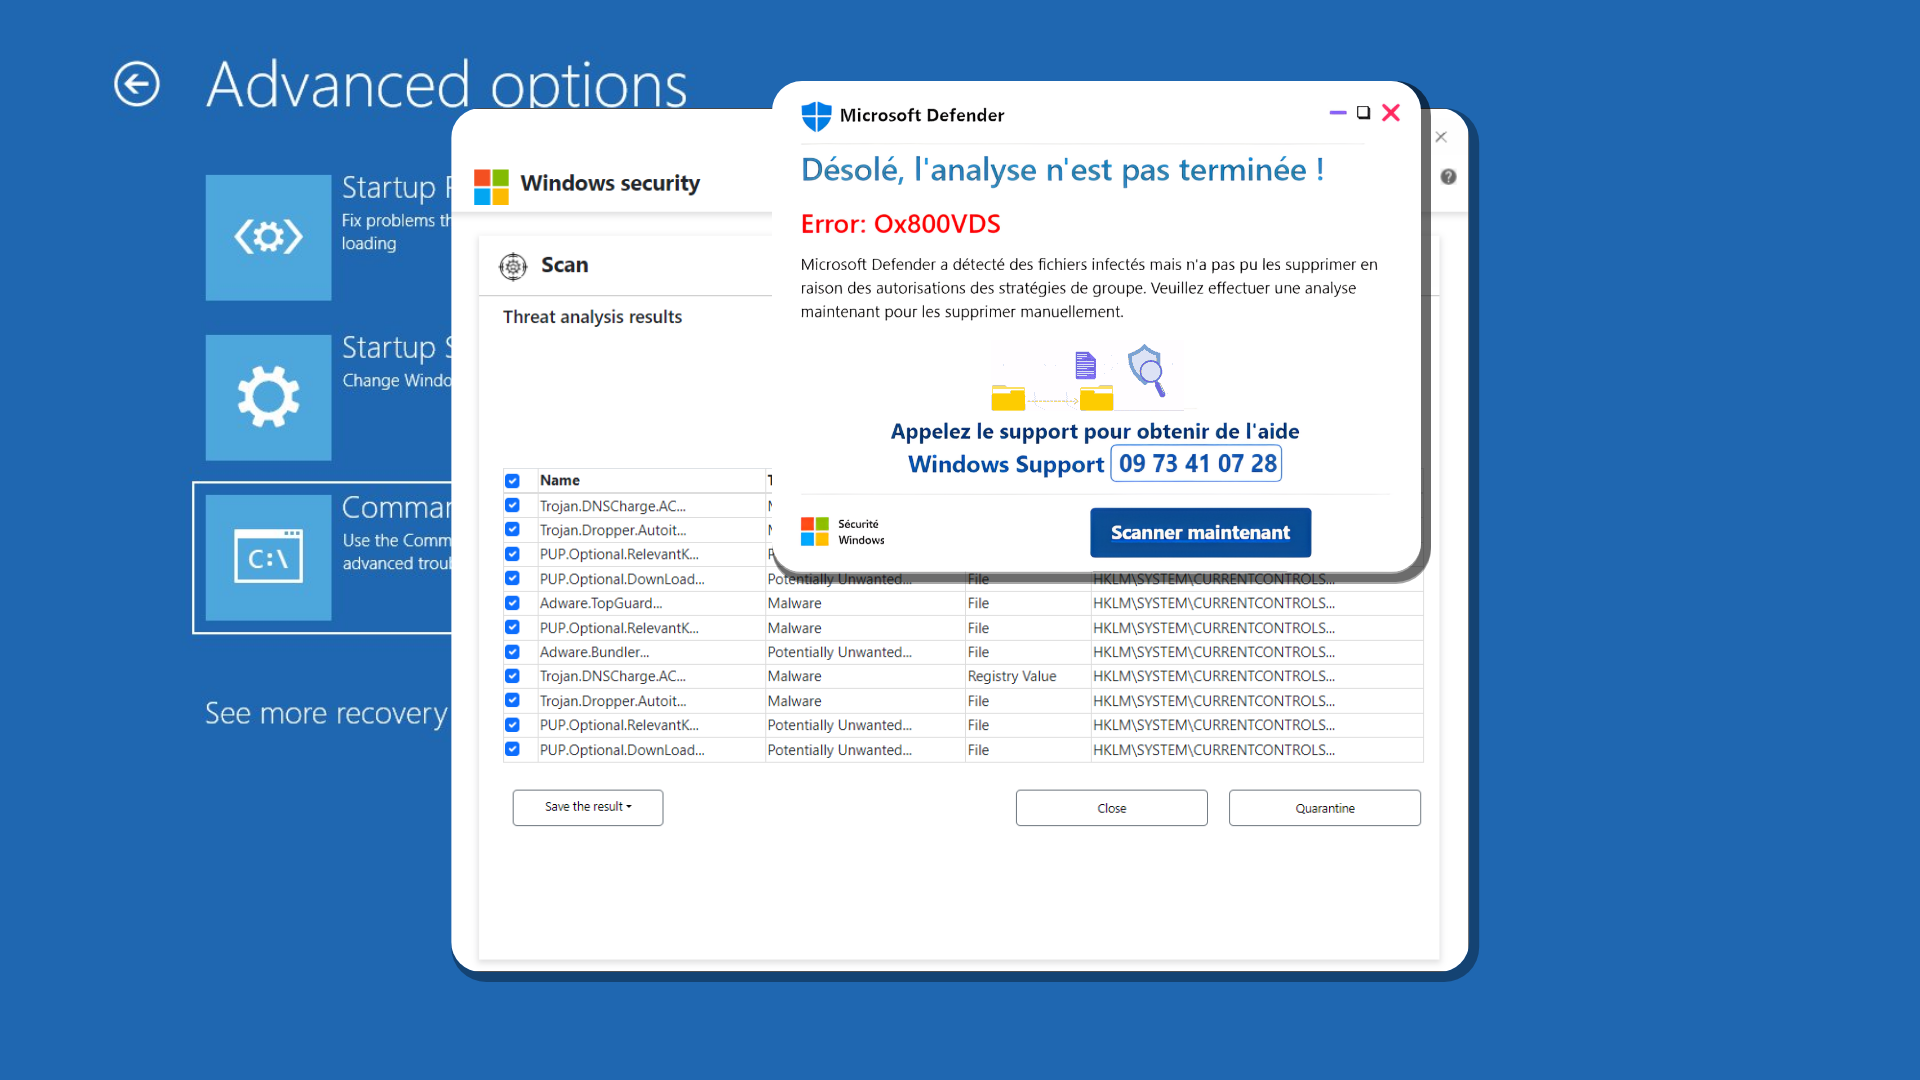Uncheck the first Trojan.Dropper.Autoit row
1920x1080 pixels.
pyautogui.click(x=512, y=530)
